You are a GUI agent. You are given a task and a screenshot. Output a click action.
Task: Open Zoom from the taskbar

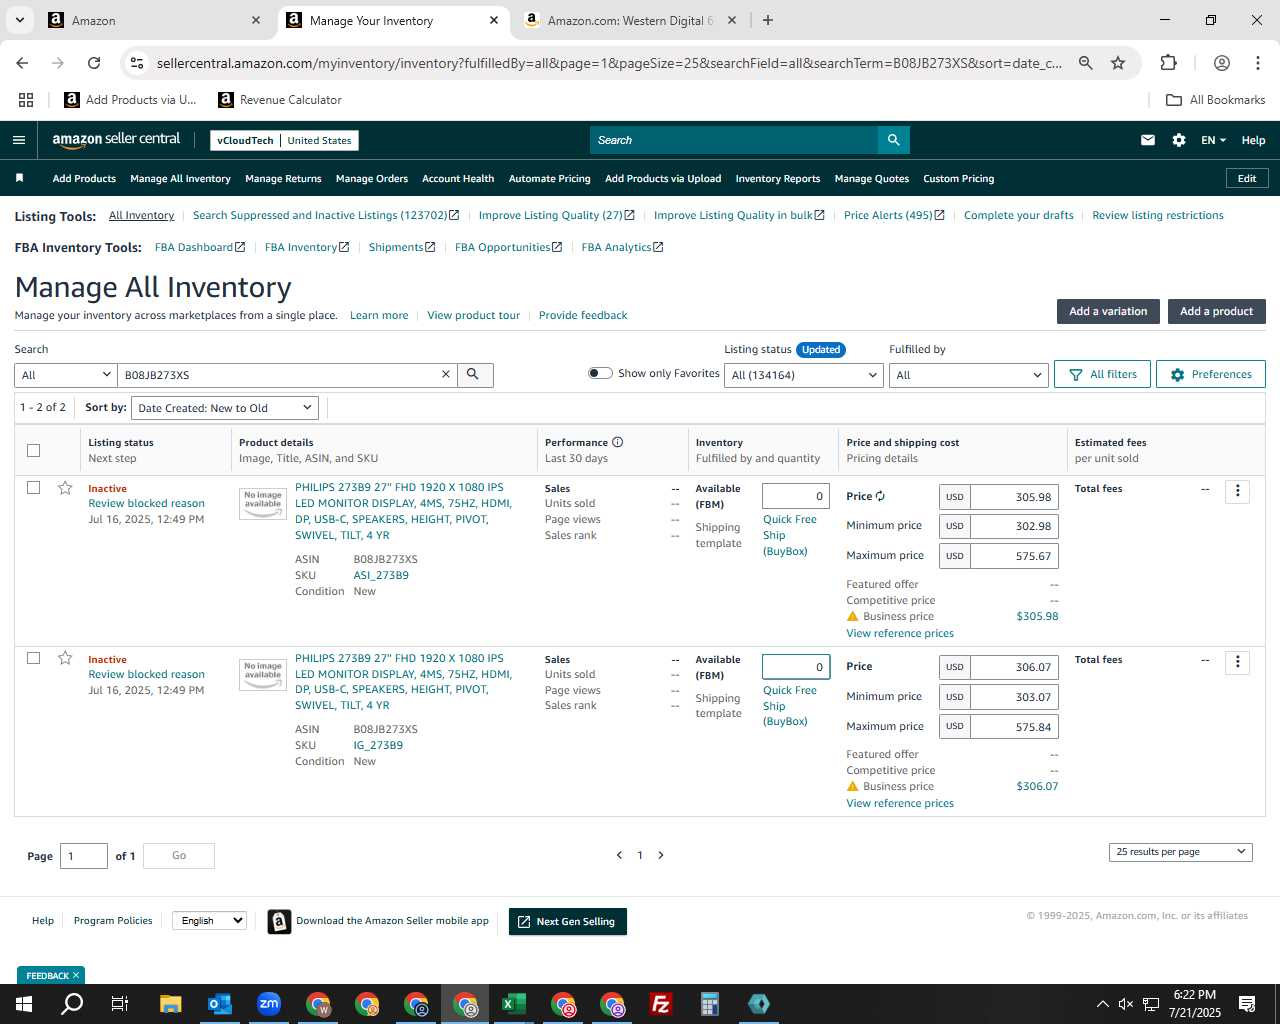tap(269, 1004)
